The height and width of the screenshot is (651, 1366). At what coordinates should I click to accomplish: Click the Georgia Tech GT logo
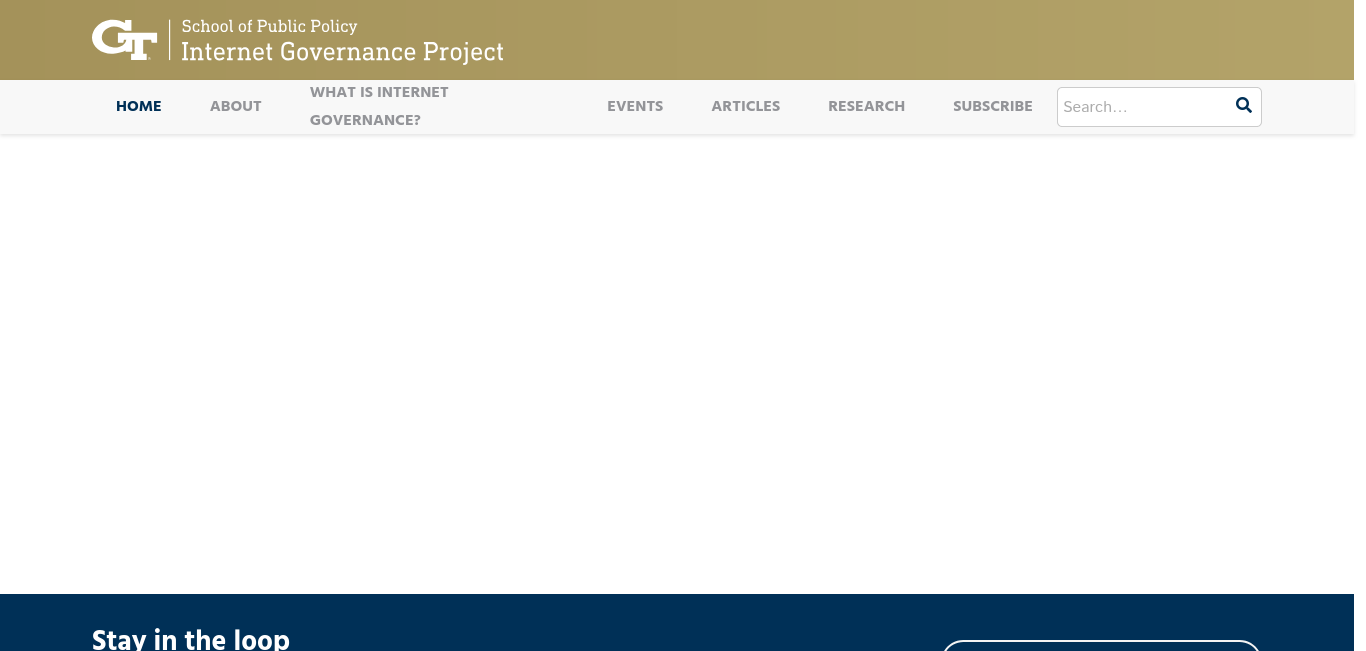click(x=125, y=40)
